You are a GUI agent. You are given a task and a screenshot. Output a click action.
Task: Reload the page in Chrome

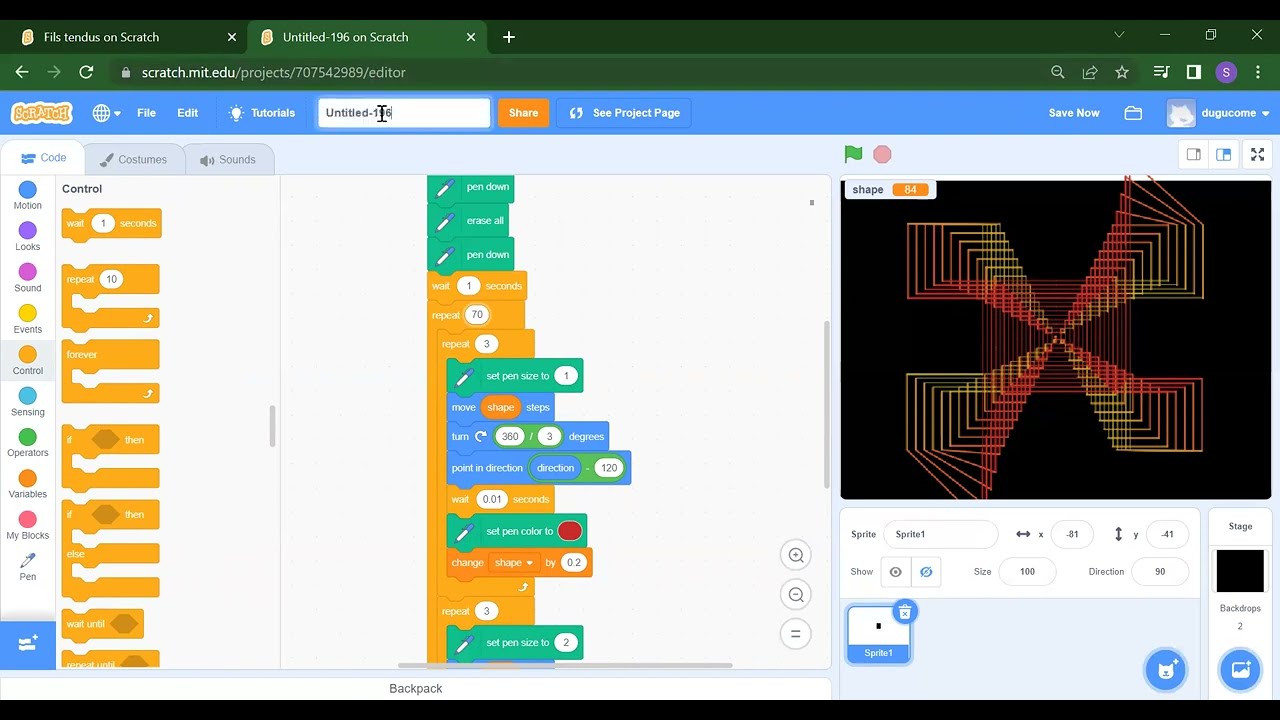(86, 72)
